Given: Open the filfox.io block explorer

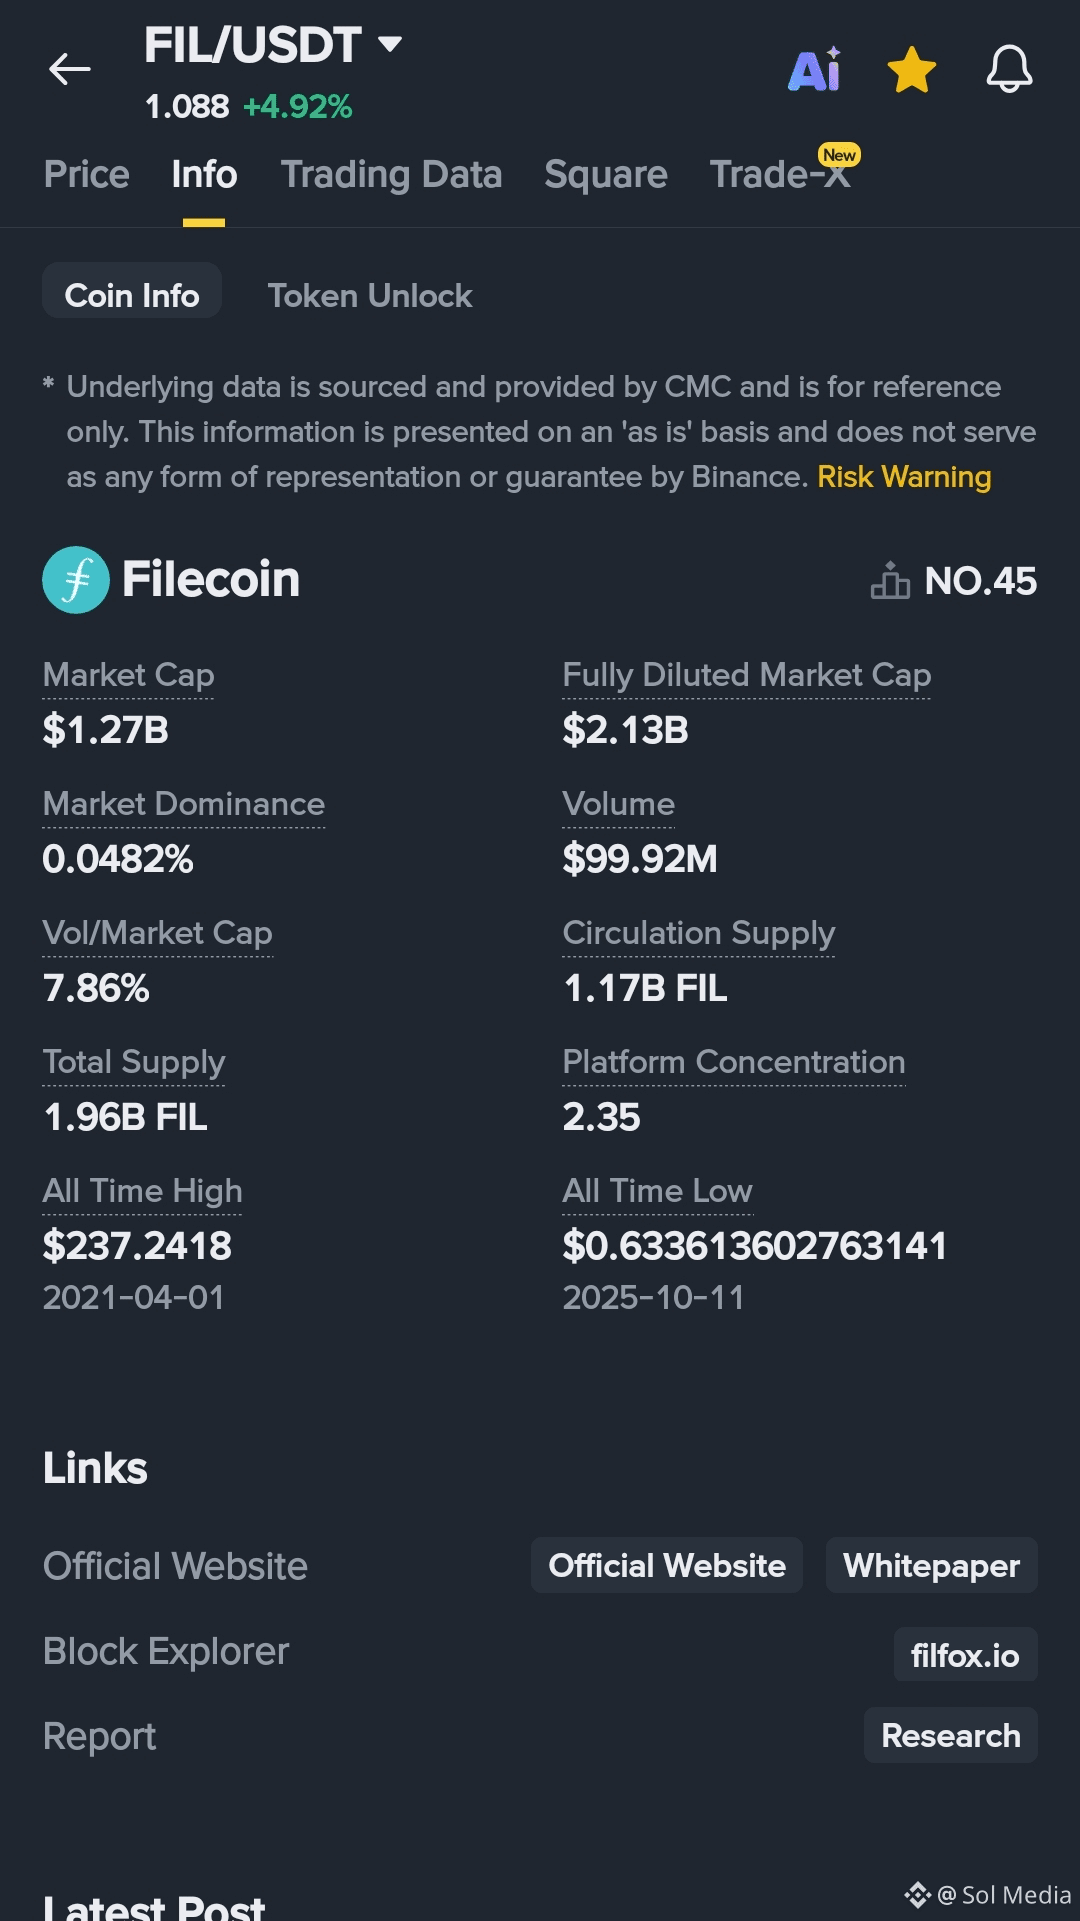Looking at the screenshot, I should point(965,1655).
